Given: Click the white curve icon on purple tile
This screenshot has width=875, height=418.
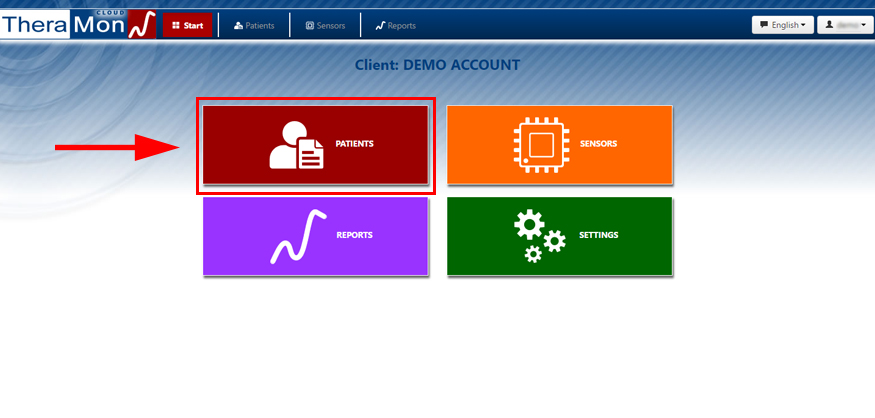Looking at the screenshot, I should coord(299,237).
